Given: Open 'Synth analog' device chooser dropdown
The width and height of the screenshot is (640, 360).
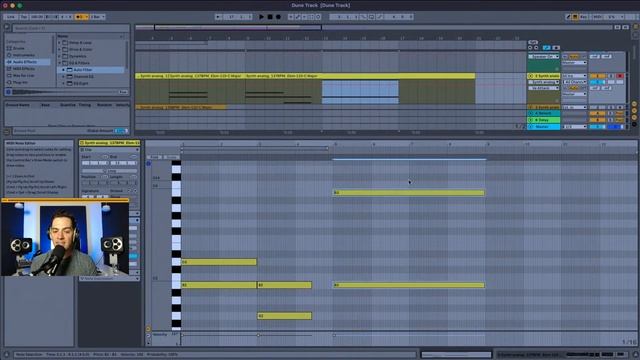Looking at the screenshot, I should [x=543, y=82].
